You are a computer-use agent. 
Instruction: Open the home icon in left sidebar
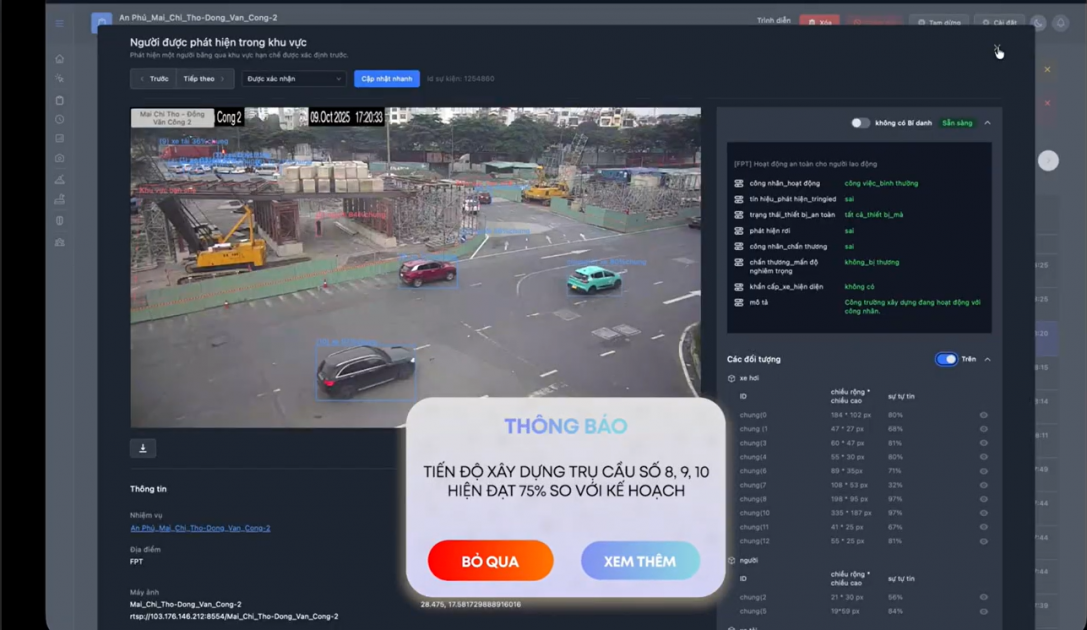pos(60,59)
